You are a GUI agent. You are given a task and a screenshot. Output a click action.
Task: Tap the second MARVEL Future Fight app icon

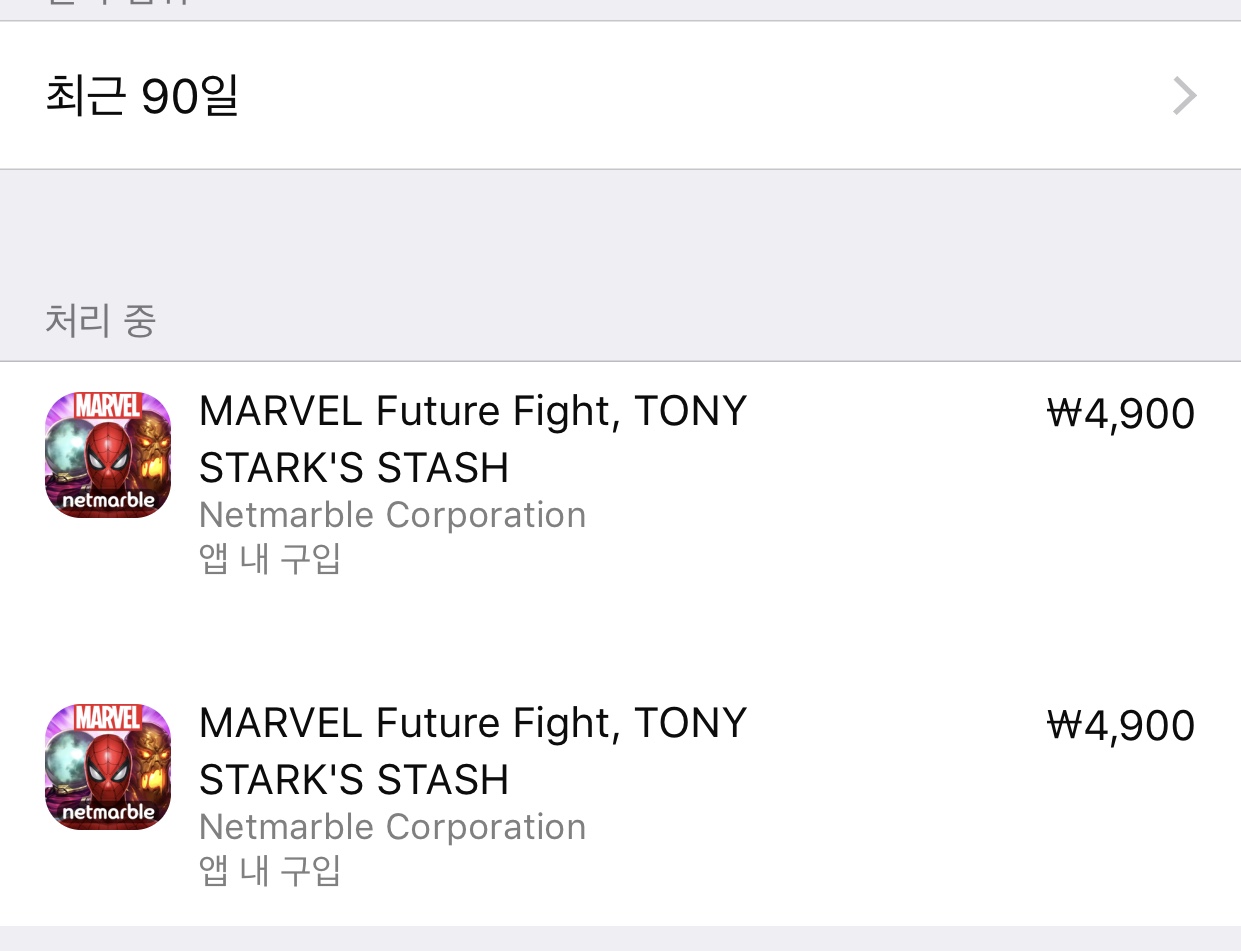pos(108,767)
